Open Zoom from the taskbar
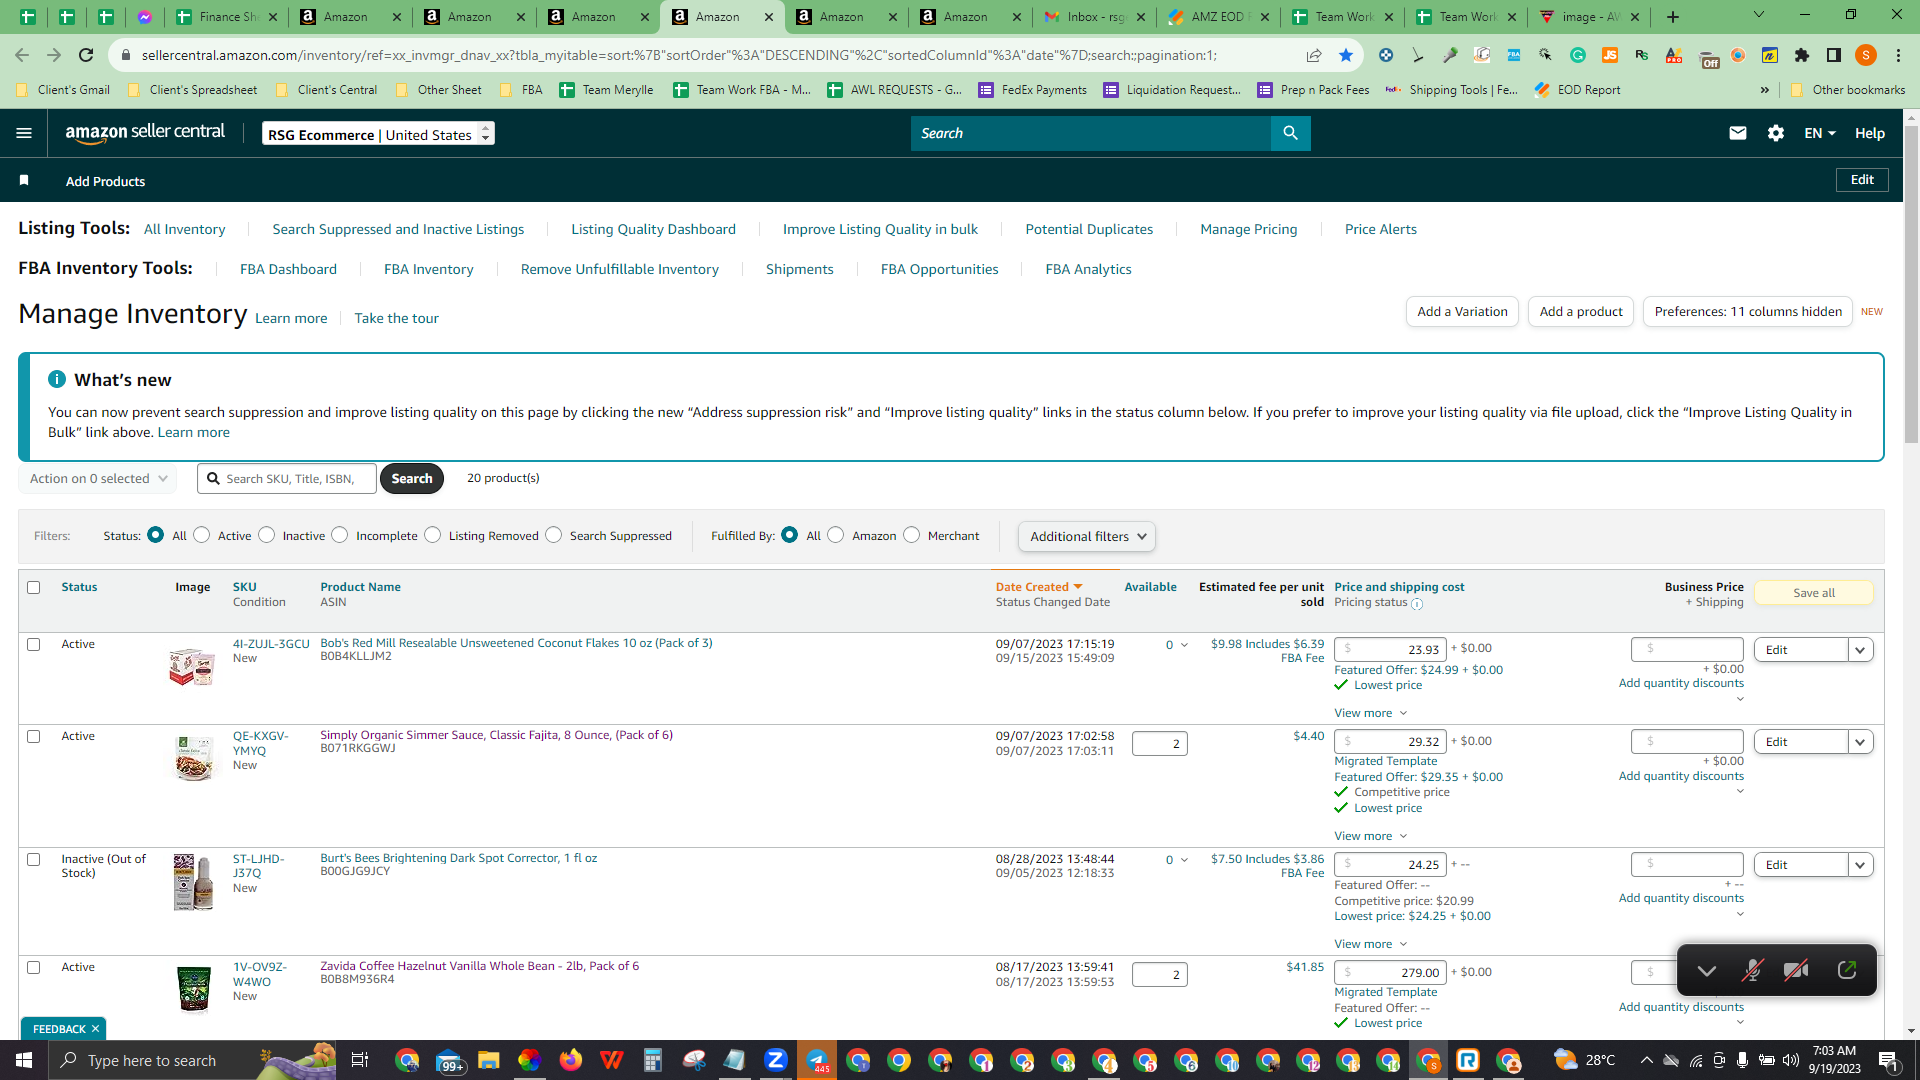The width and height of the screenshot is (1920, 1080). click(776, 1060)
